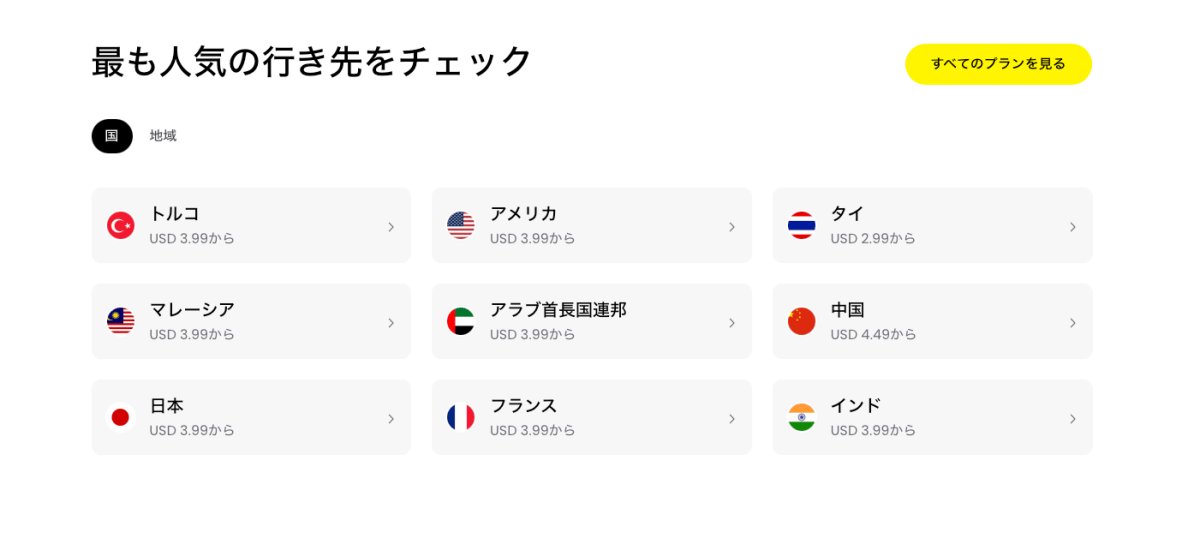Image resolution: width=1200 pixels, height=550 pixels.
Task: Click the Malaysia flag icon
Action: (x=121, y=321)
